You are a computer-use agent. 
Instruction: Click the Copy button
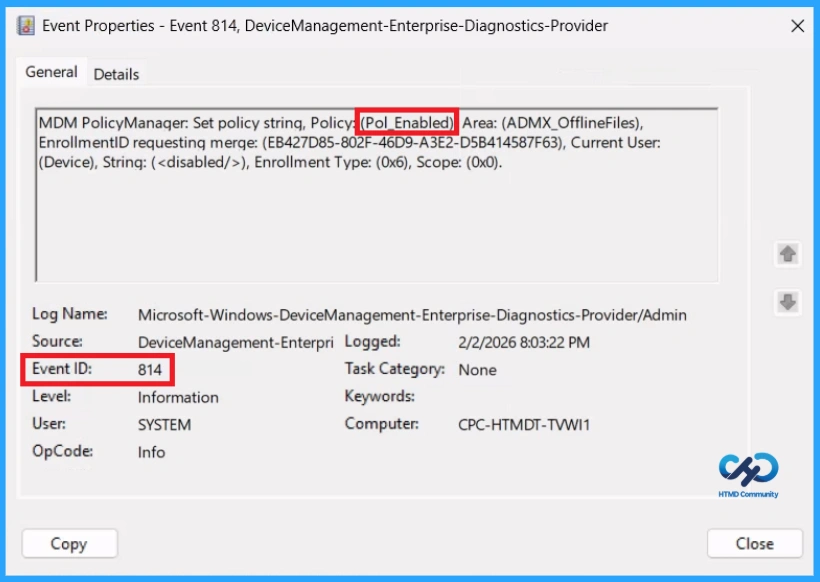pyautogui.click(x=68, y=543)
